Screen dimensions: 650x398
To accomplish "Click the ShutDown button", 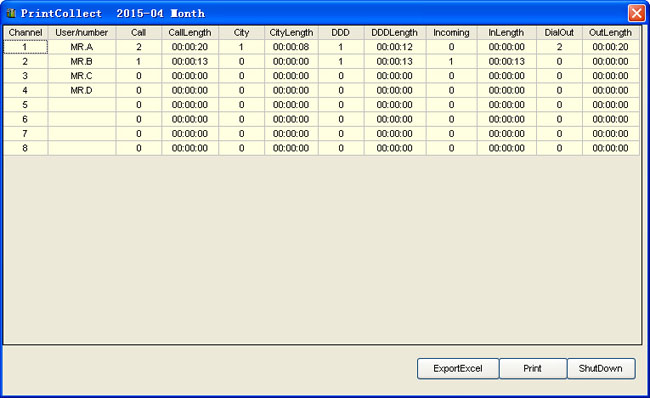I will [x=601, y=369].
